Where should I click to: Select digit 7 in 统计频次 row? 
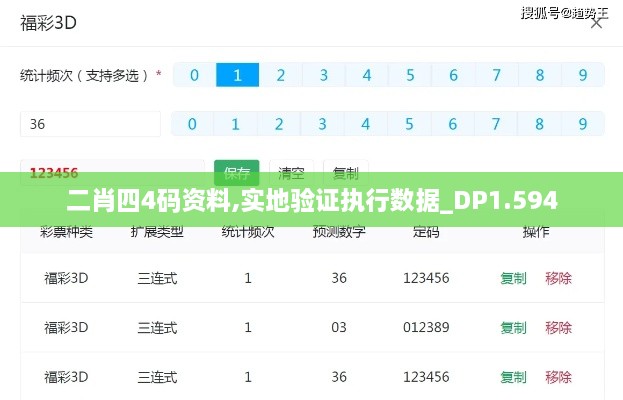[x=496, y=75]
